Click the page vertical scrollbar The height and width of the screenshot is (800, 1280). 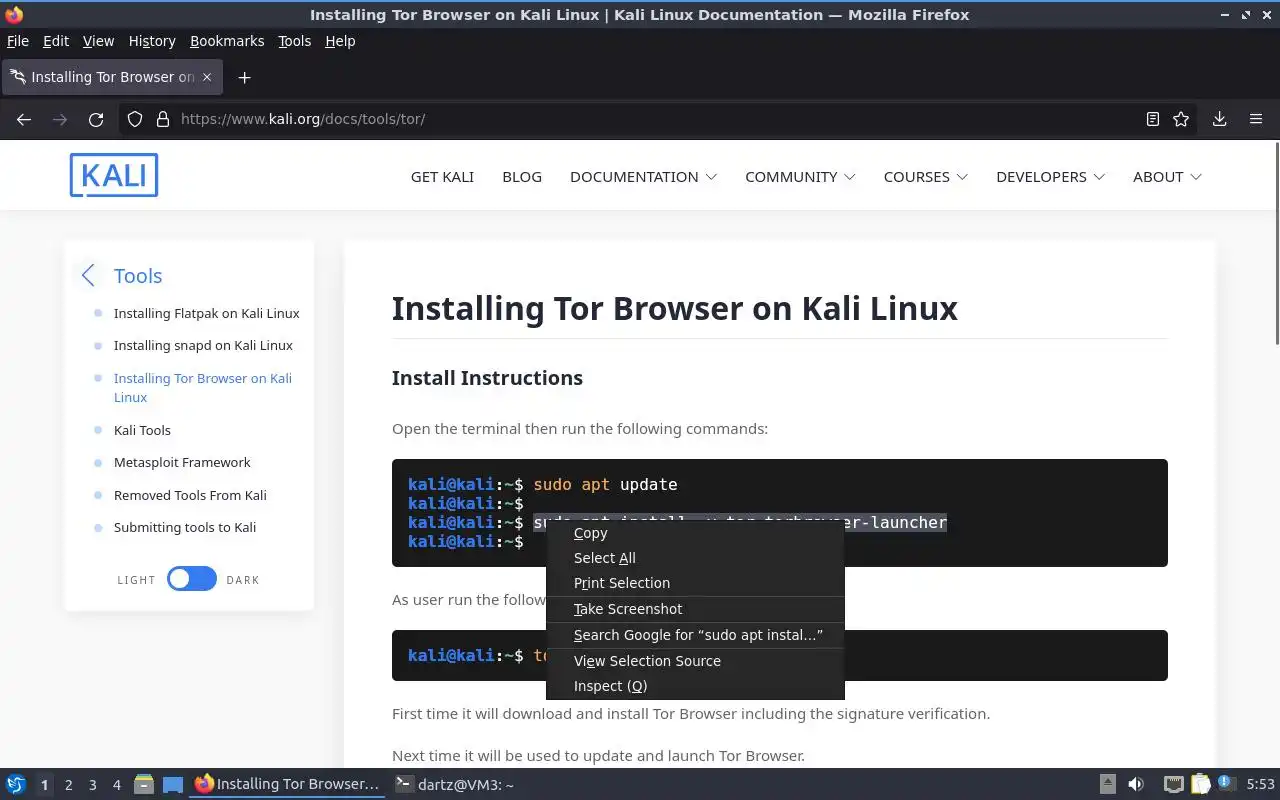(x=1276, y=245)
